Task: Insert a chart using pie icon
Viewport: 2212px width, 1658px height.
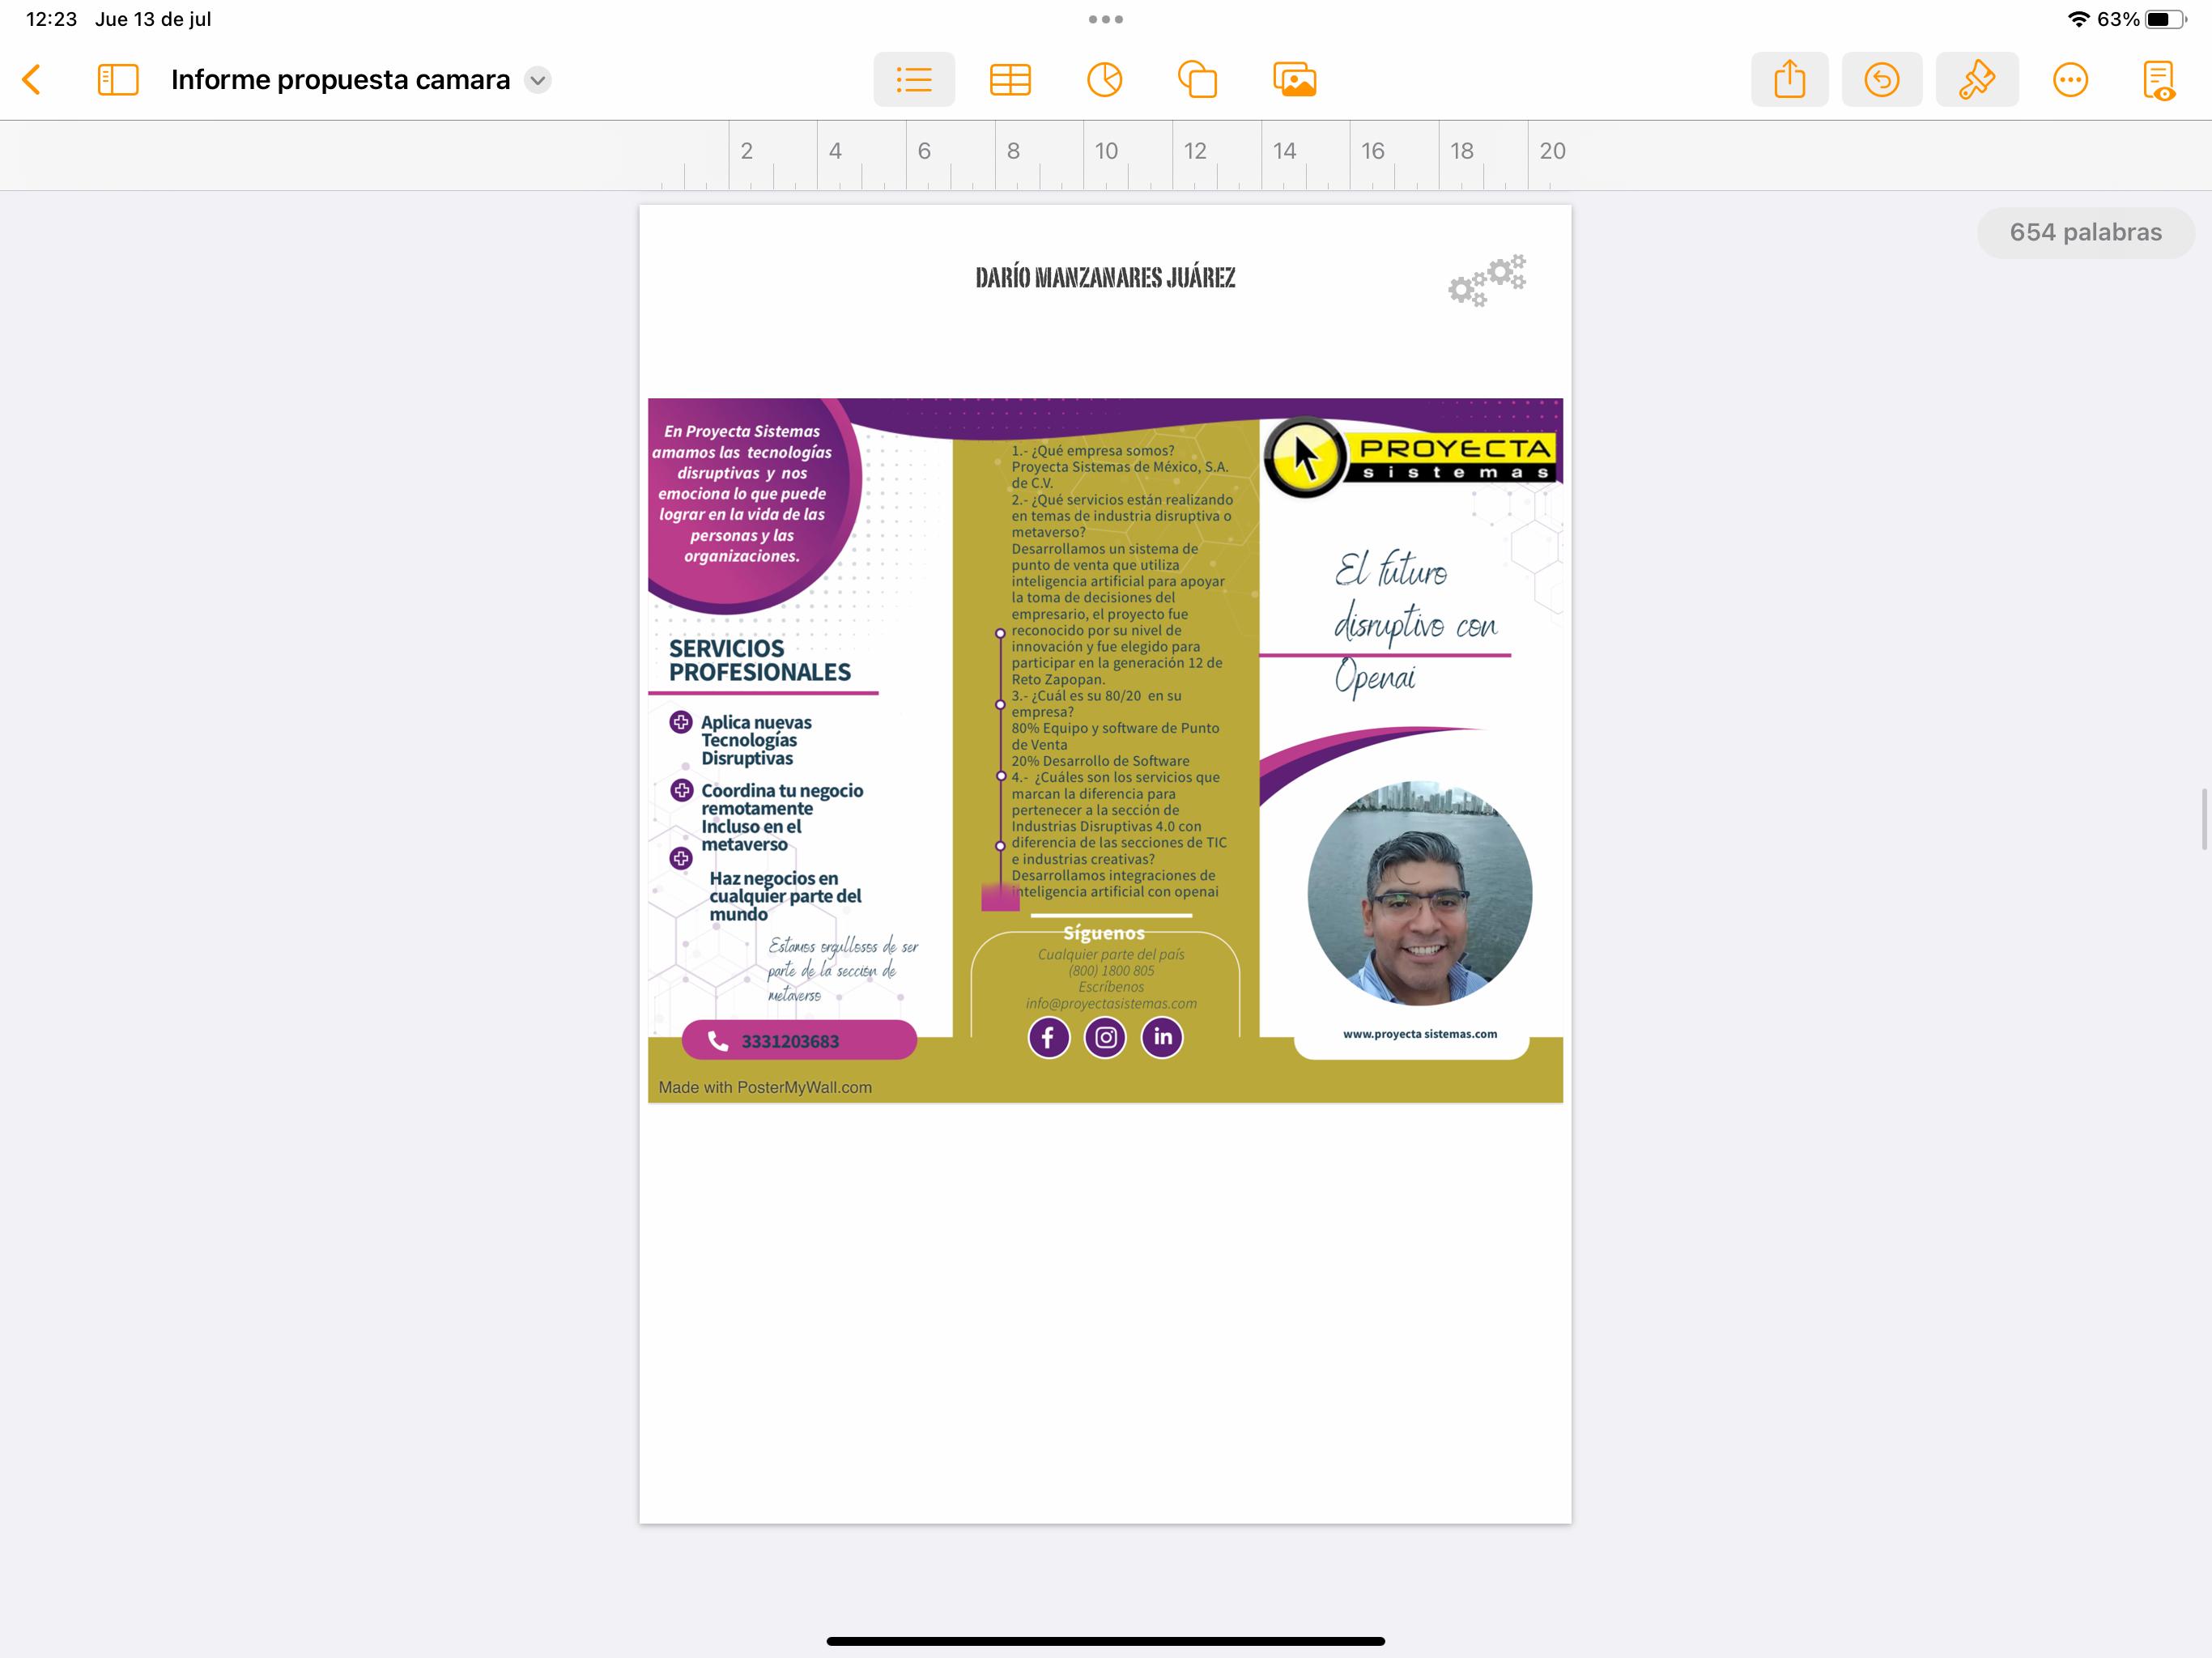Action: pyautogui.click(x=1104, y=80)
